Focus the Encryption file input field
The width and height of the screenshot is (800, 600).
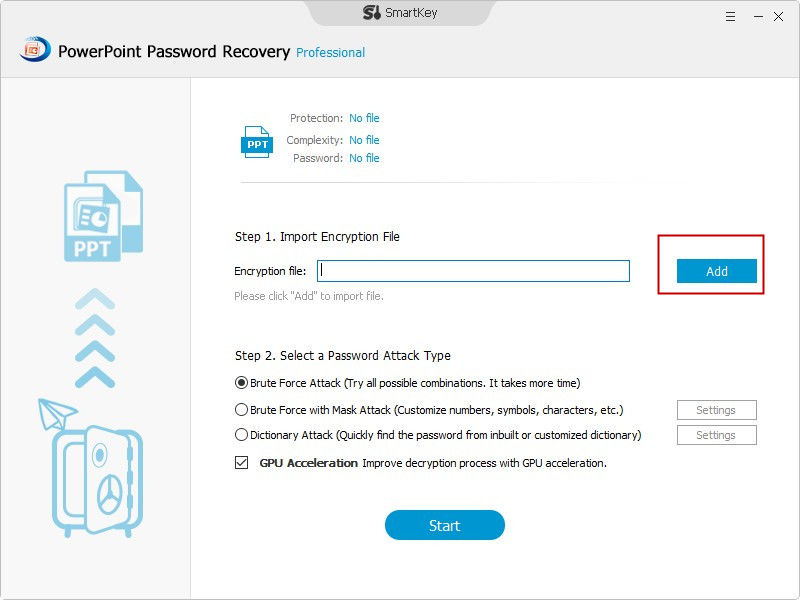pyautogui.click(x=473, y=271)
